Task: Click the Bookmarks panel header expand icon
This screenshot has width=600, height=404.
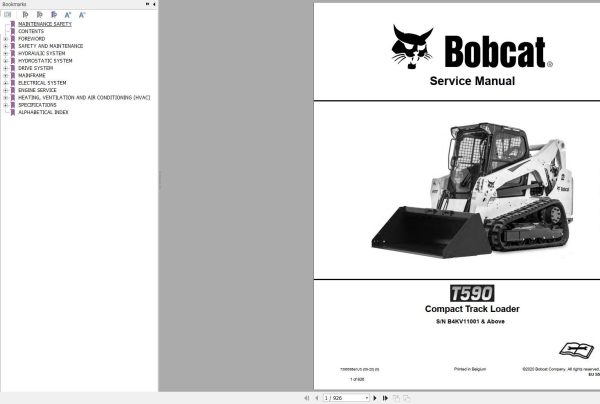Action: (x=148, y=4)
